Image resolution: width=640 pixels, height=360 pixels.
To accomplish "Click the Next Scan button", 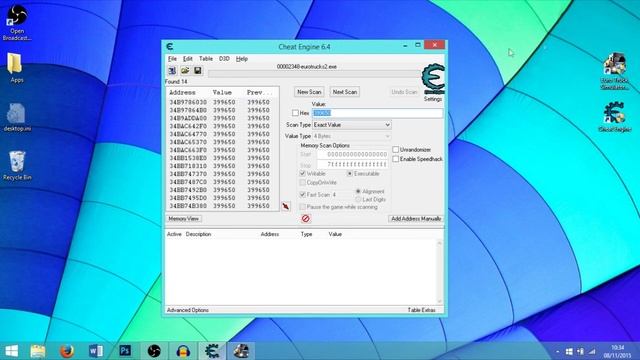I will tap(344, 92).
